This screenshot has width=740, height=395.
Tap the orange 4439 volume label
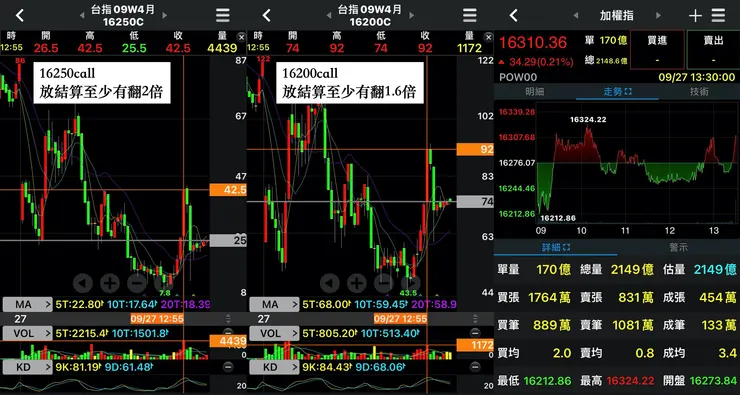coord(228,341)
